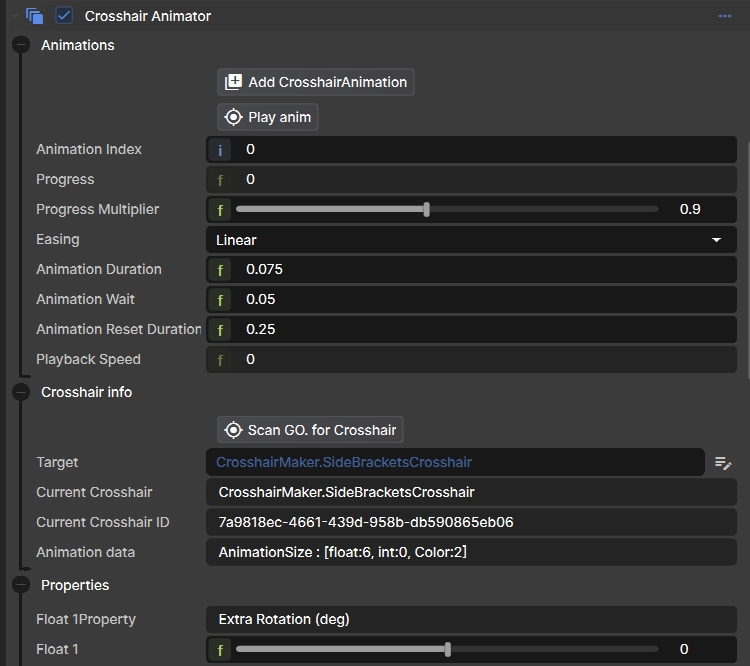Click the Animation Duration float icon

point(220,270)
